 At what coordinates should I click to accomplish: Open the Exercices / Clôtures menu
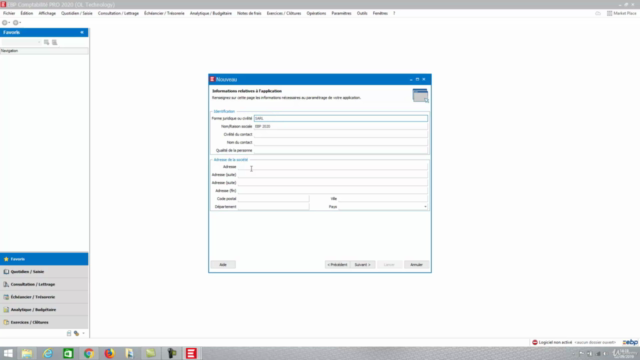coord(284,13)
